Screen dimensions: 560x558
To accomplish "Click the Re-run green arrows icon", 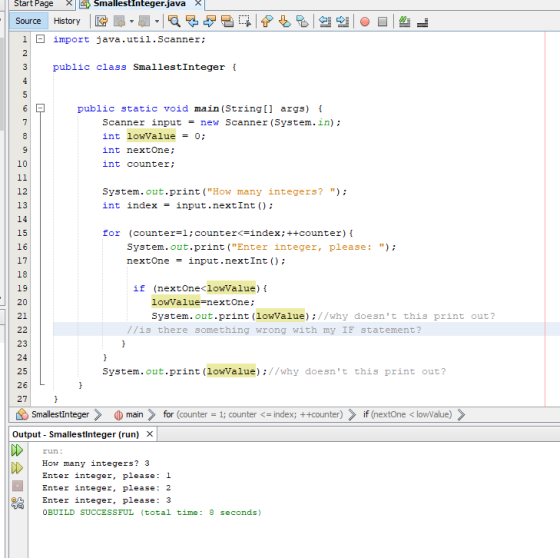I will (x=17, y=450).
